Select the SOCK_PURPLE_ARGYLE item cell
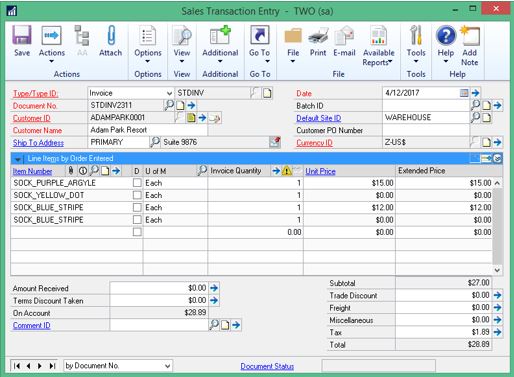The image size is (514, 377). (71, 183)
